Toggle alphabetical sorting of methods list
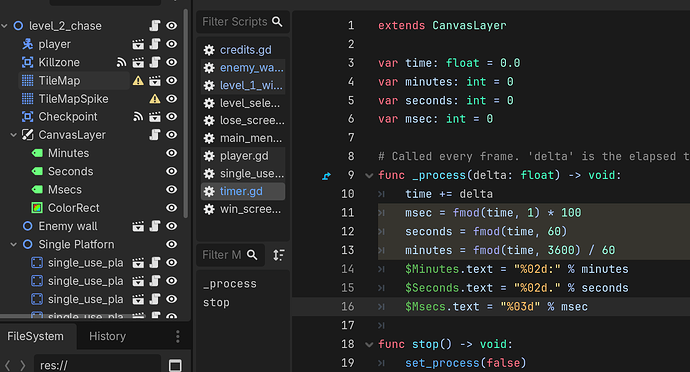 [279, 255]
